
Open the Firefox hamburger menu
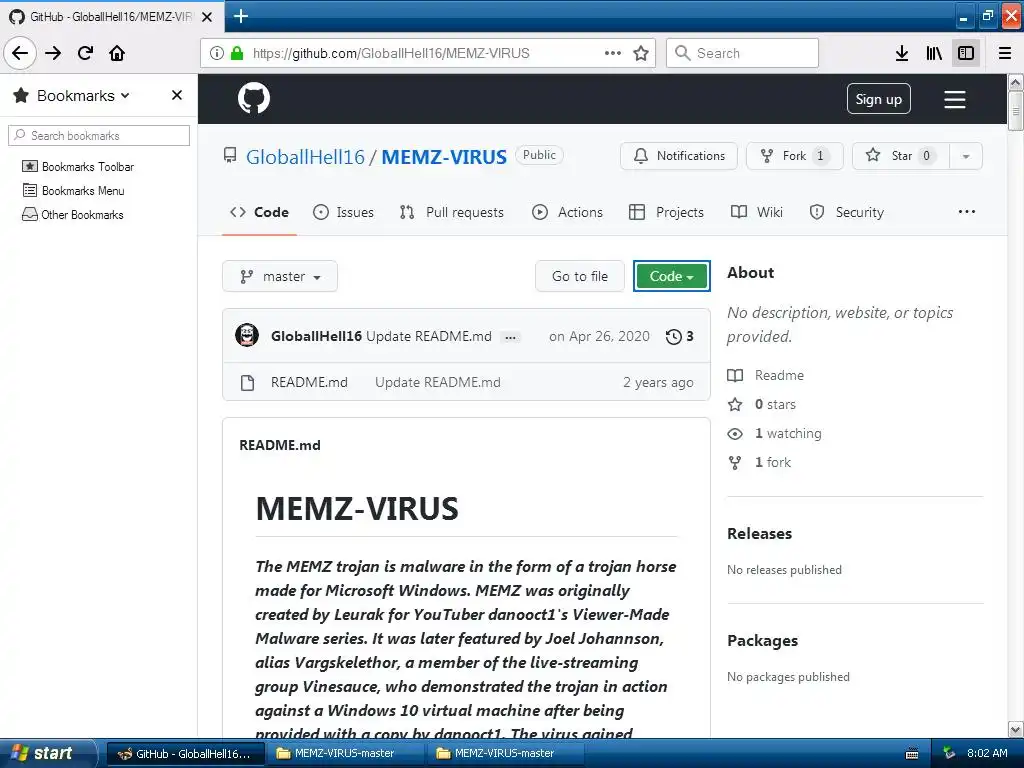(1005, 53)
